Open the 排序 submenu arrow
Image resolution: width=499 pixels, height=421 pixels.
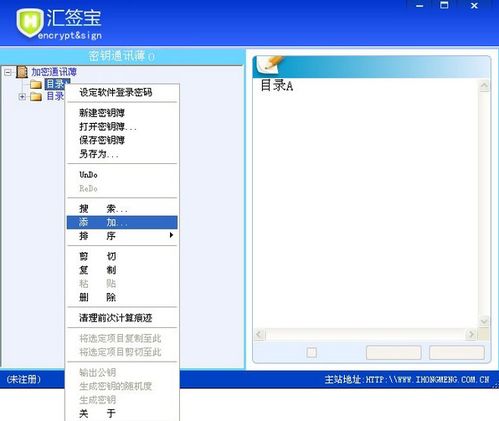point(171,235)
